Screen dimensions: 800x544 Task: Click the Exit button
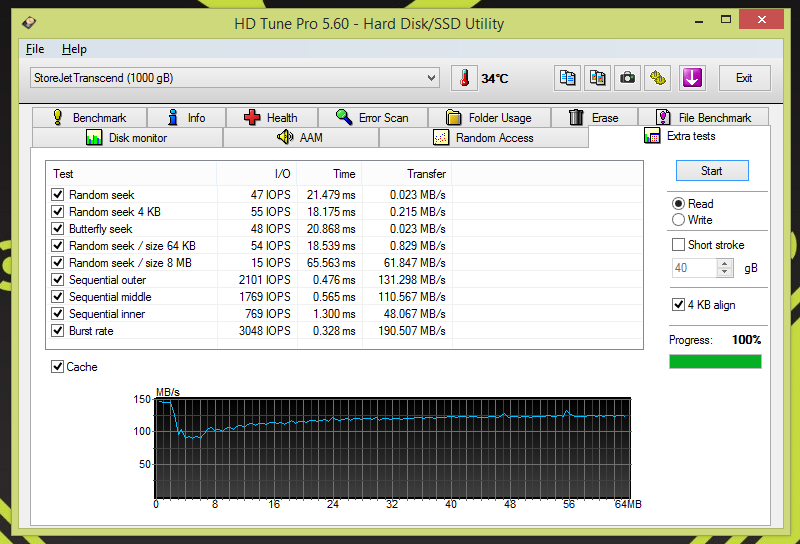point(744,78)
